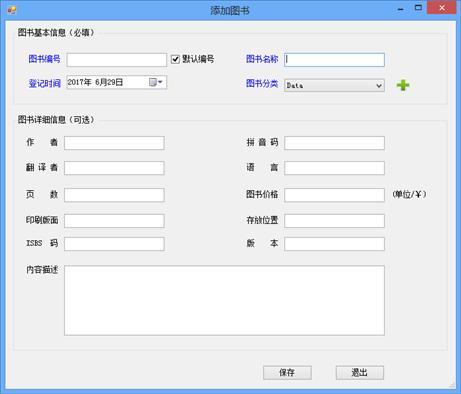Click the 内容描述 large text area
This screenshot has height=394, width=461.
(224, 300)
